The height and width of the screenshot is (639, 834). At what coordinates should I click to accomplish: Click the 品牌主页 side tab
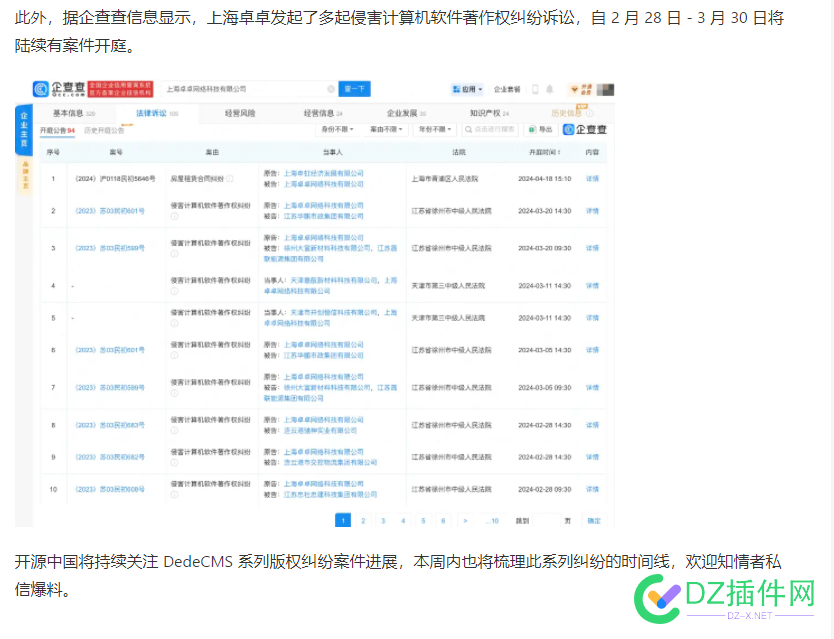[24, 176]
